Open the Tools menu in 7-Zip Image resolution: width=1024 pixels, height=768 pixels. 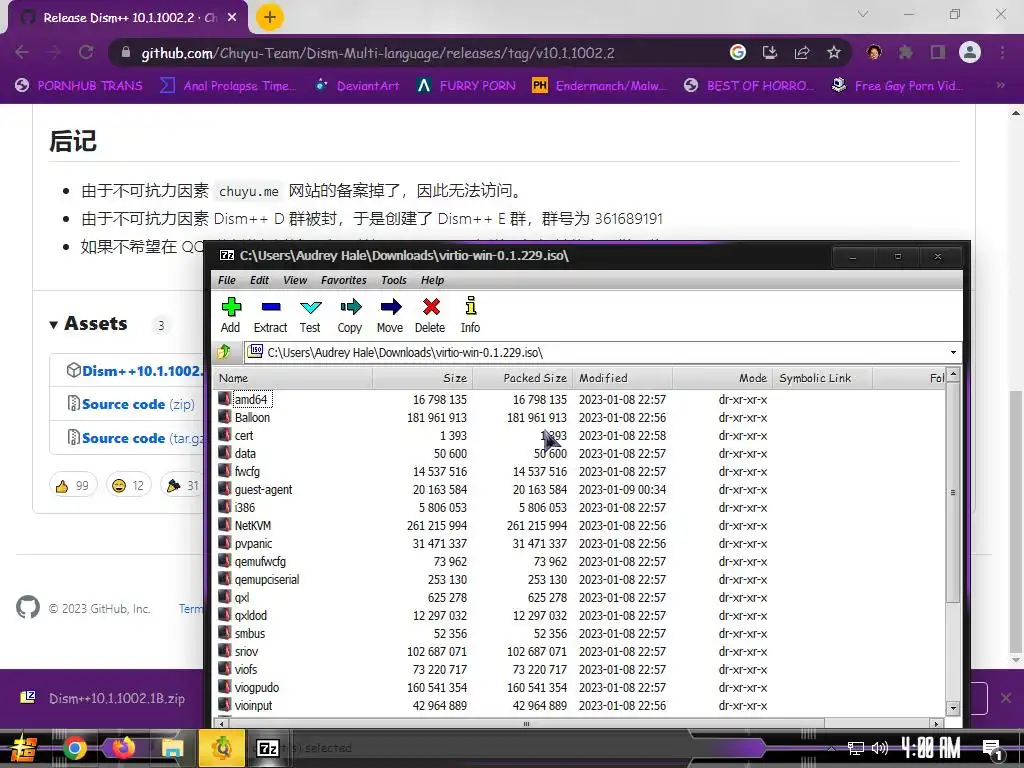tap(394, 280)
